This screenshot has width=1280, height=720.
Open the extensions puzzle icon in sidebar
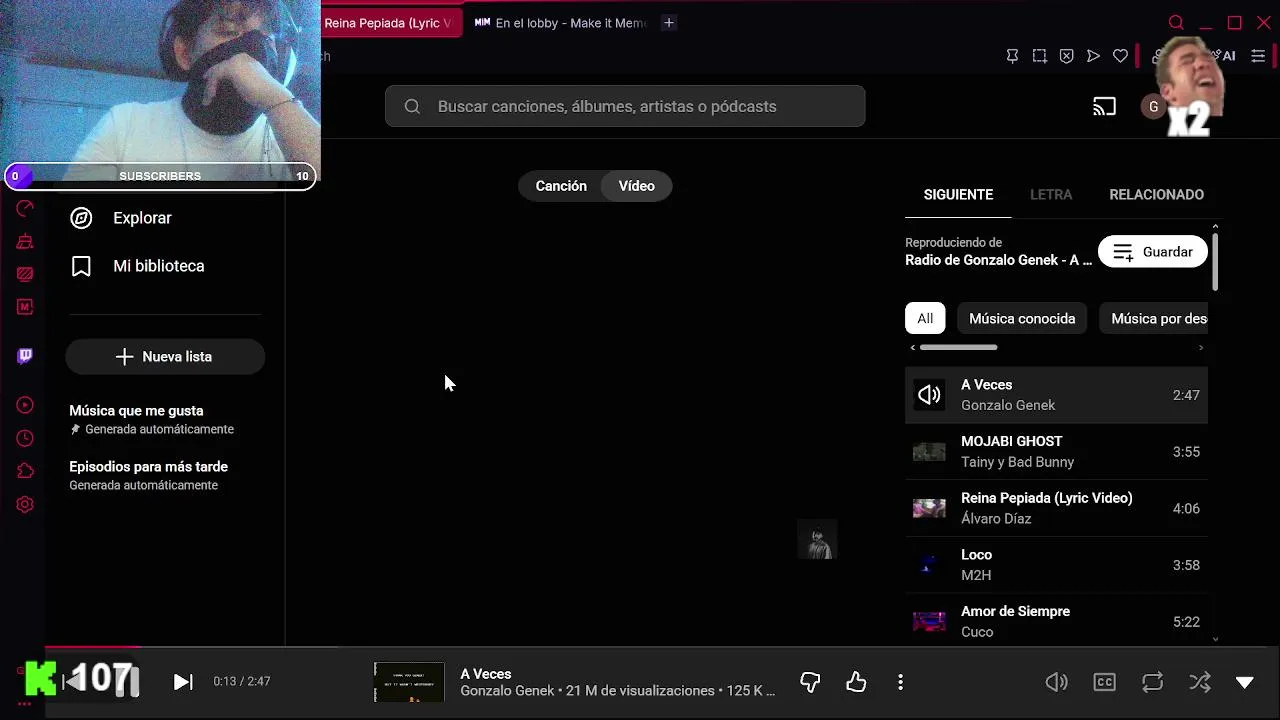(x=25, y=471)
